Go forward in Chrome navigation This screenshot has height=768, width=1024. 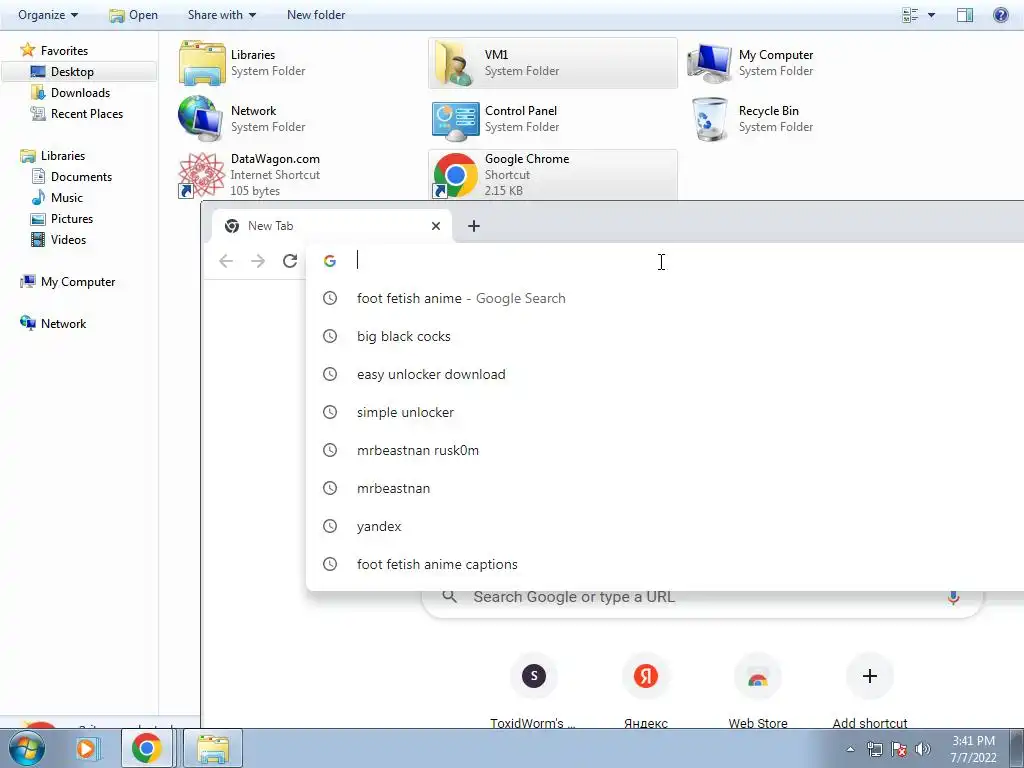[258, 261]
